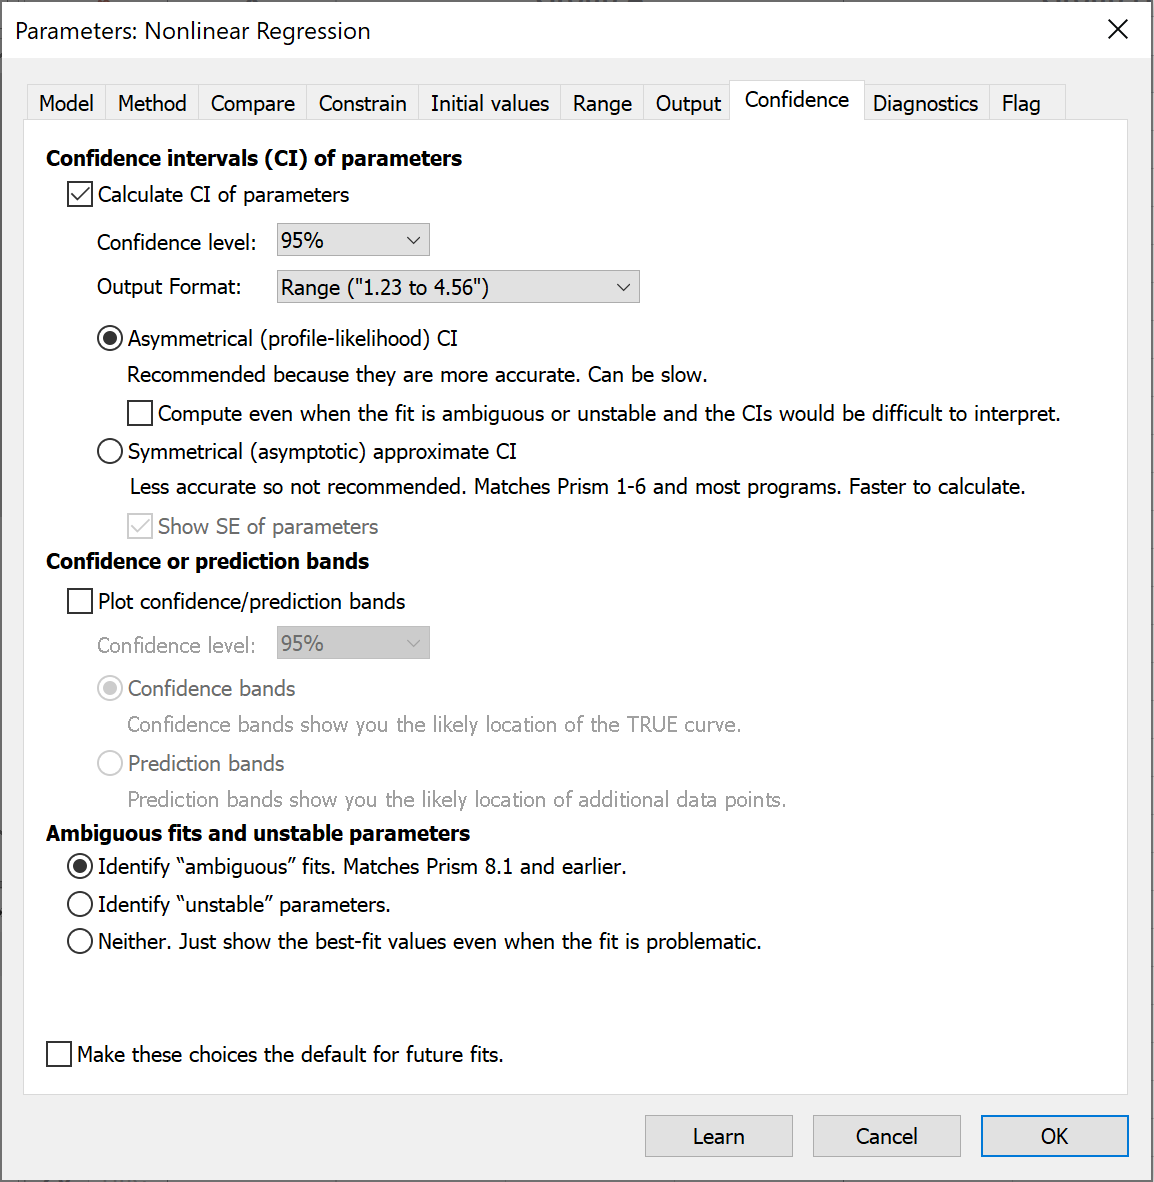Select Asymmetrical (profile-likelihood) CI option

(110, 339)
